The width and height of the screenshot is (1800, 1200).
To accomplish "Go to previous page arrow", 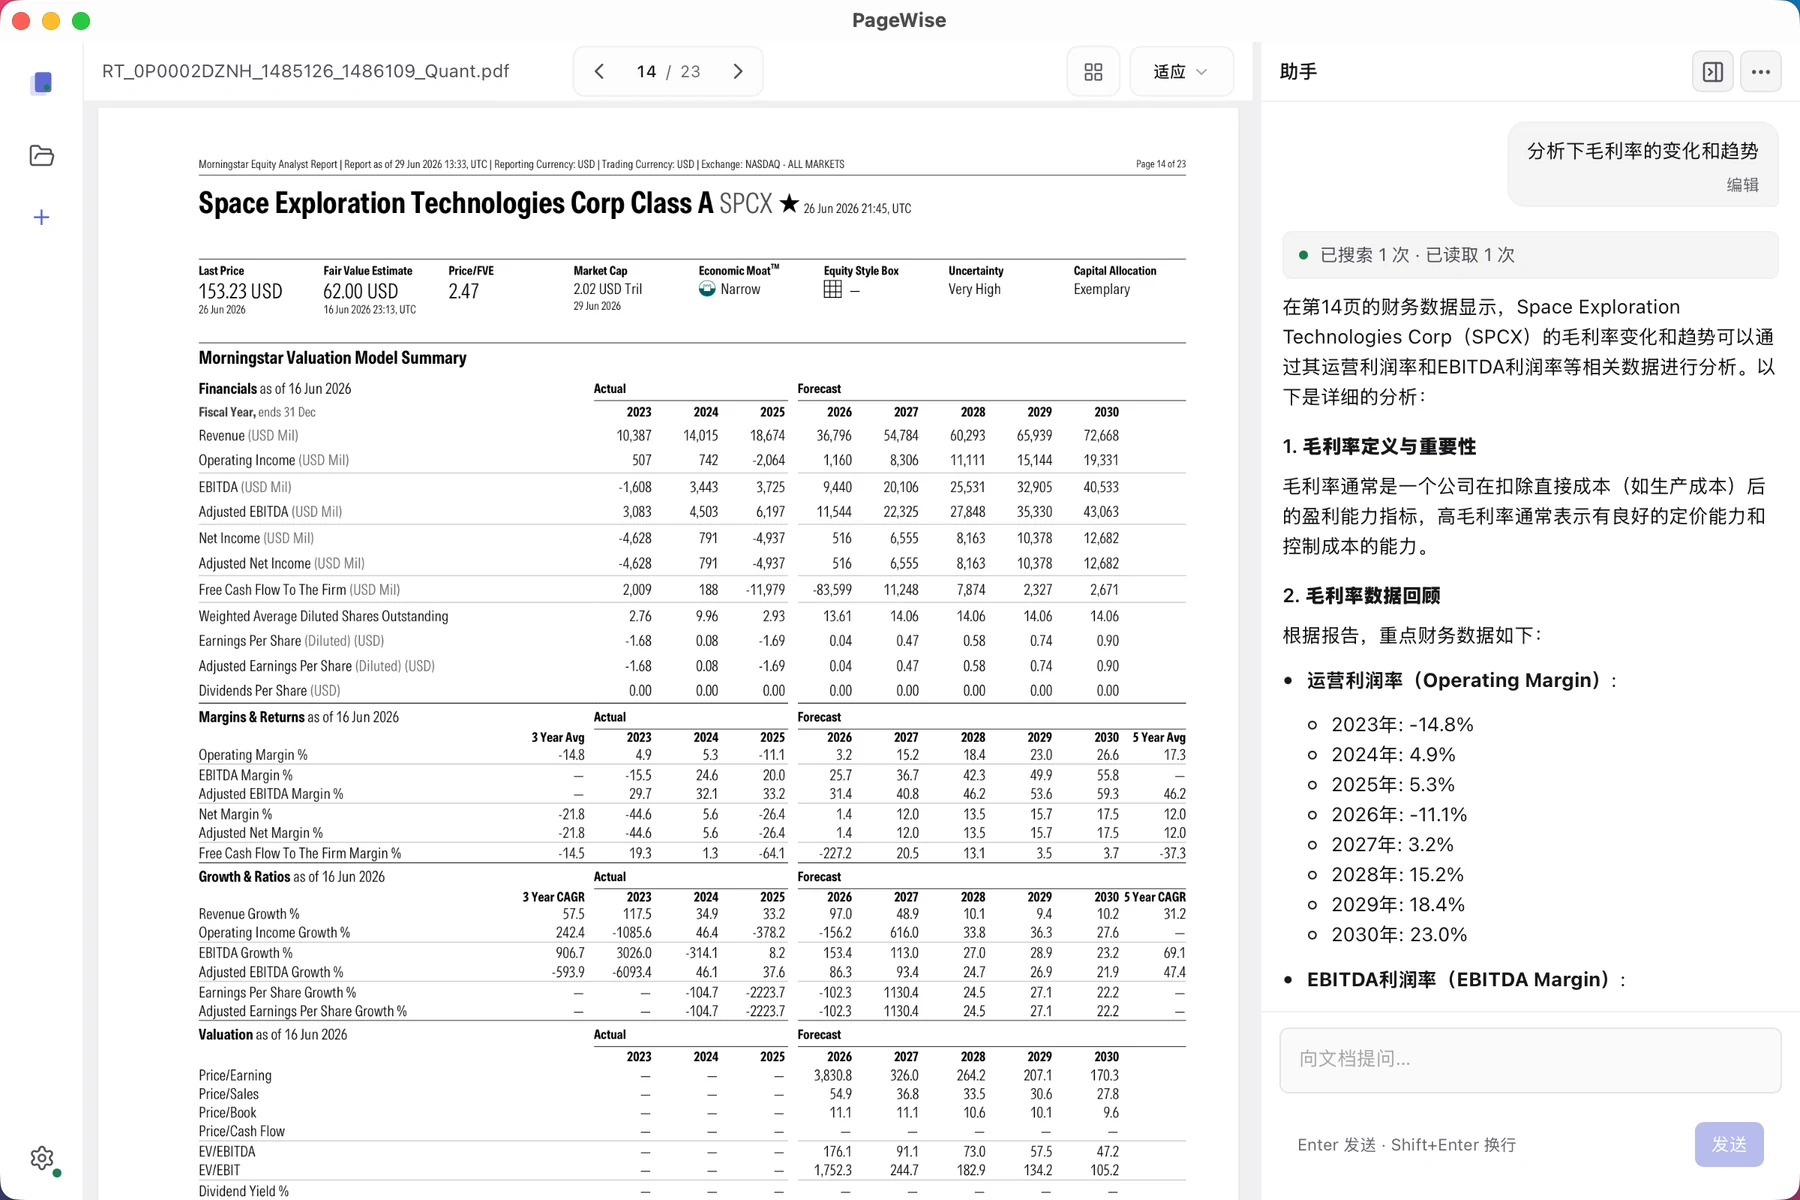I will 599,72.
